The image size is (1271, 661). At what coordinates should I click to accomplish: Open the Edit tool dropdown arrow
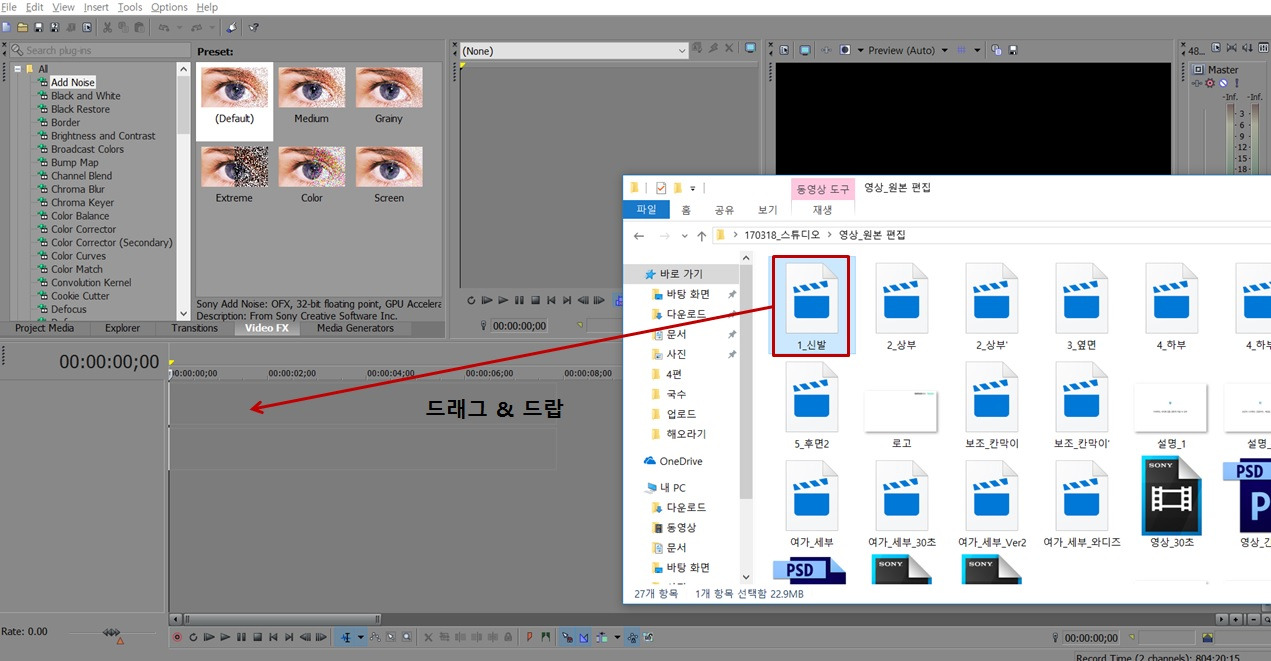pos(361,637)
